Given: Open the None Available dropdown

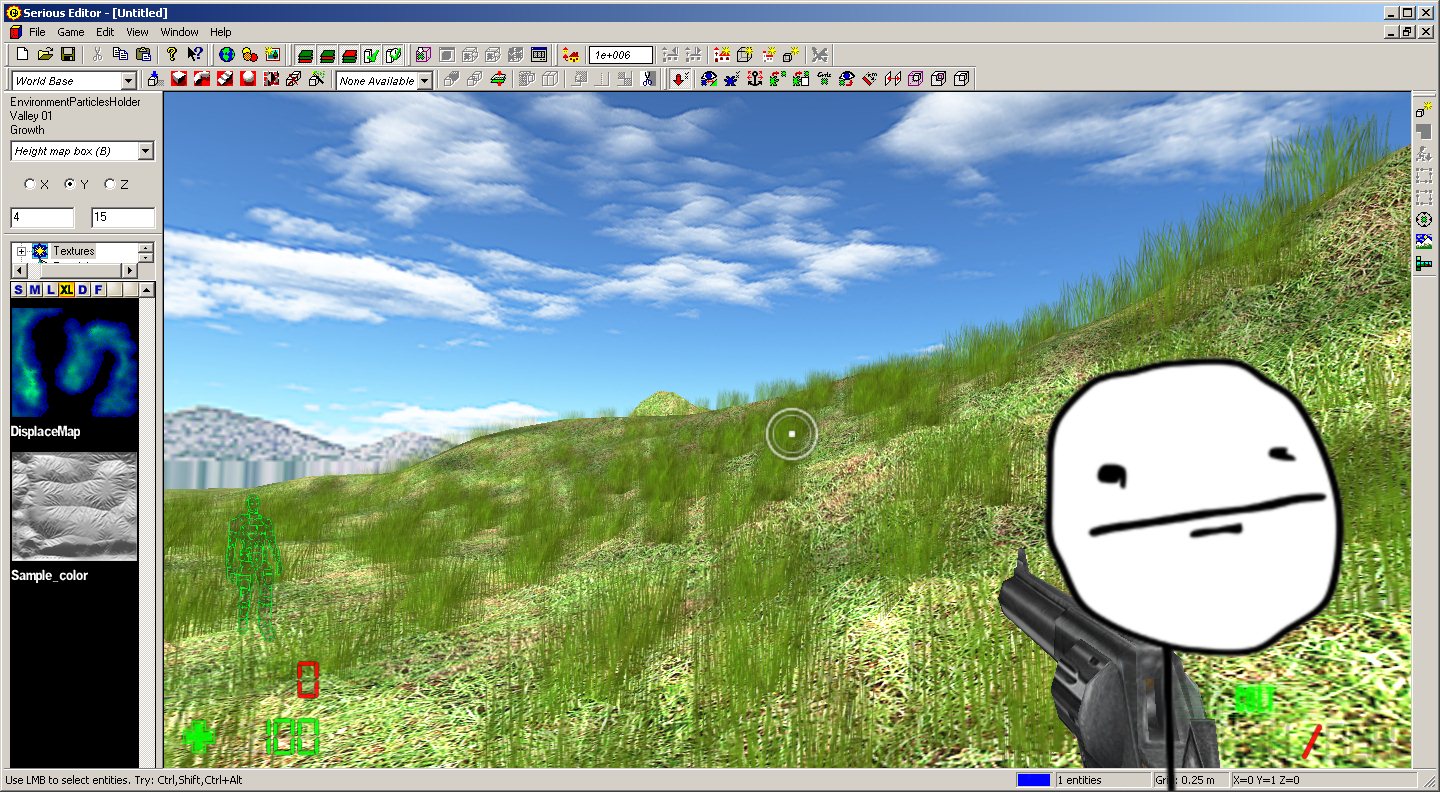Looking at the screenshot, I should coord(424,81).
